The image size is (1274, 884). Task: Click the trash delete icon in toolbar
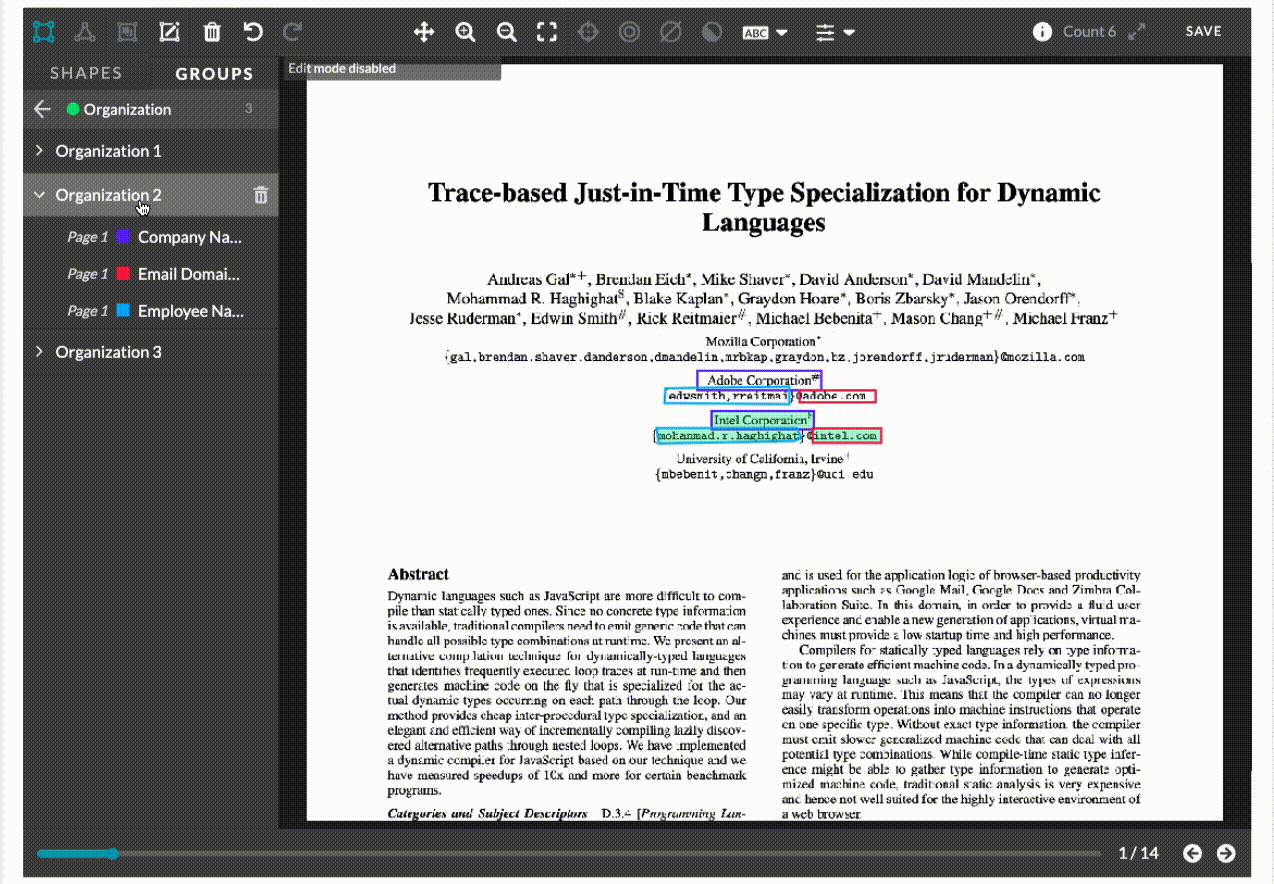click(212, 32)
